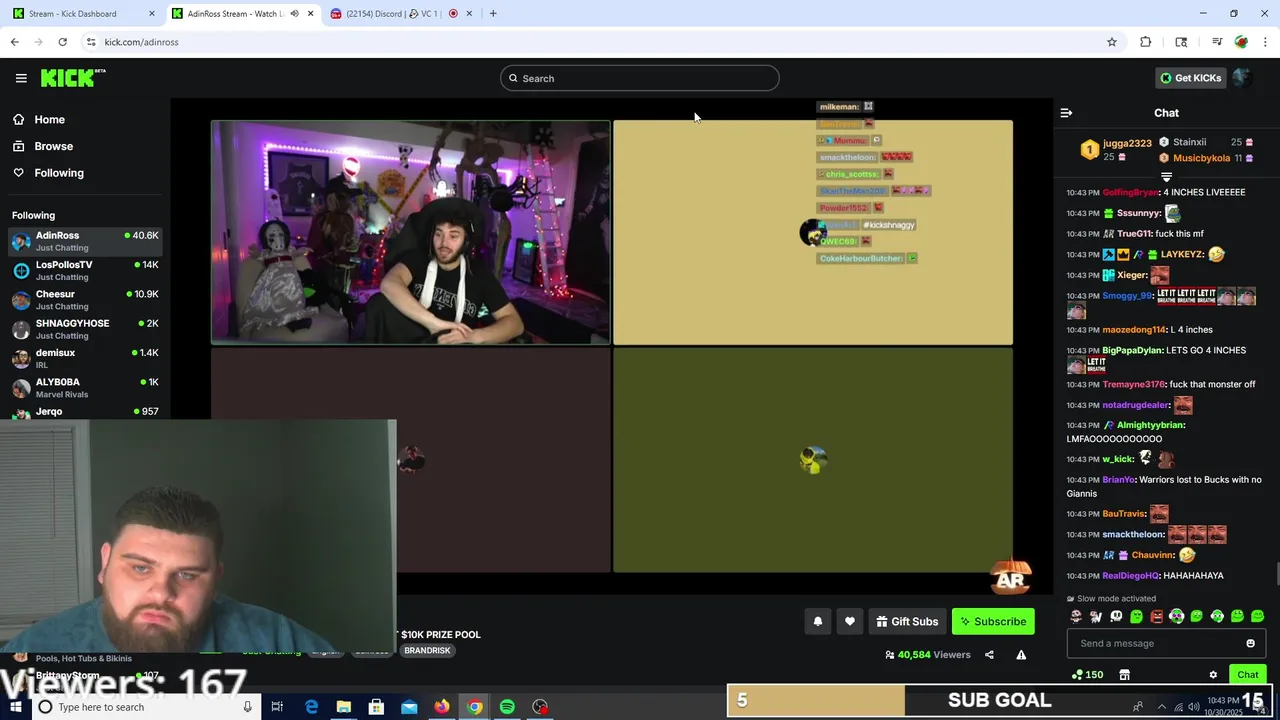The image size is (1280, 720).
Task: Open Chrome media controls icon
Action: (x=1217, y=42)
